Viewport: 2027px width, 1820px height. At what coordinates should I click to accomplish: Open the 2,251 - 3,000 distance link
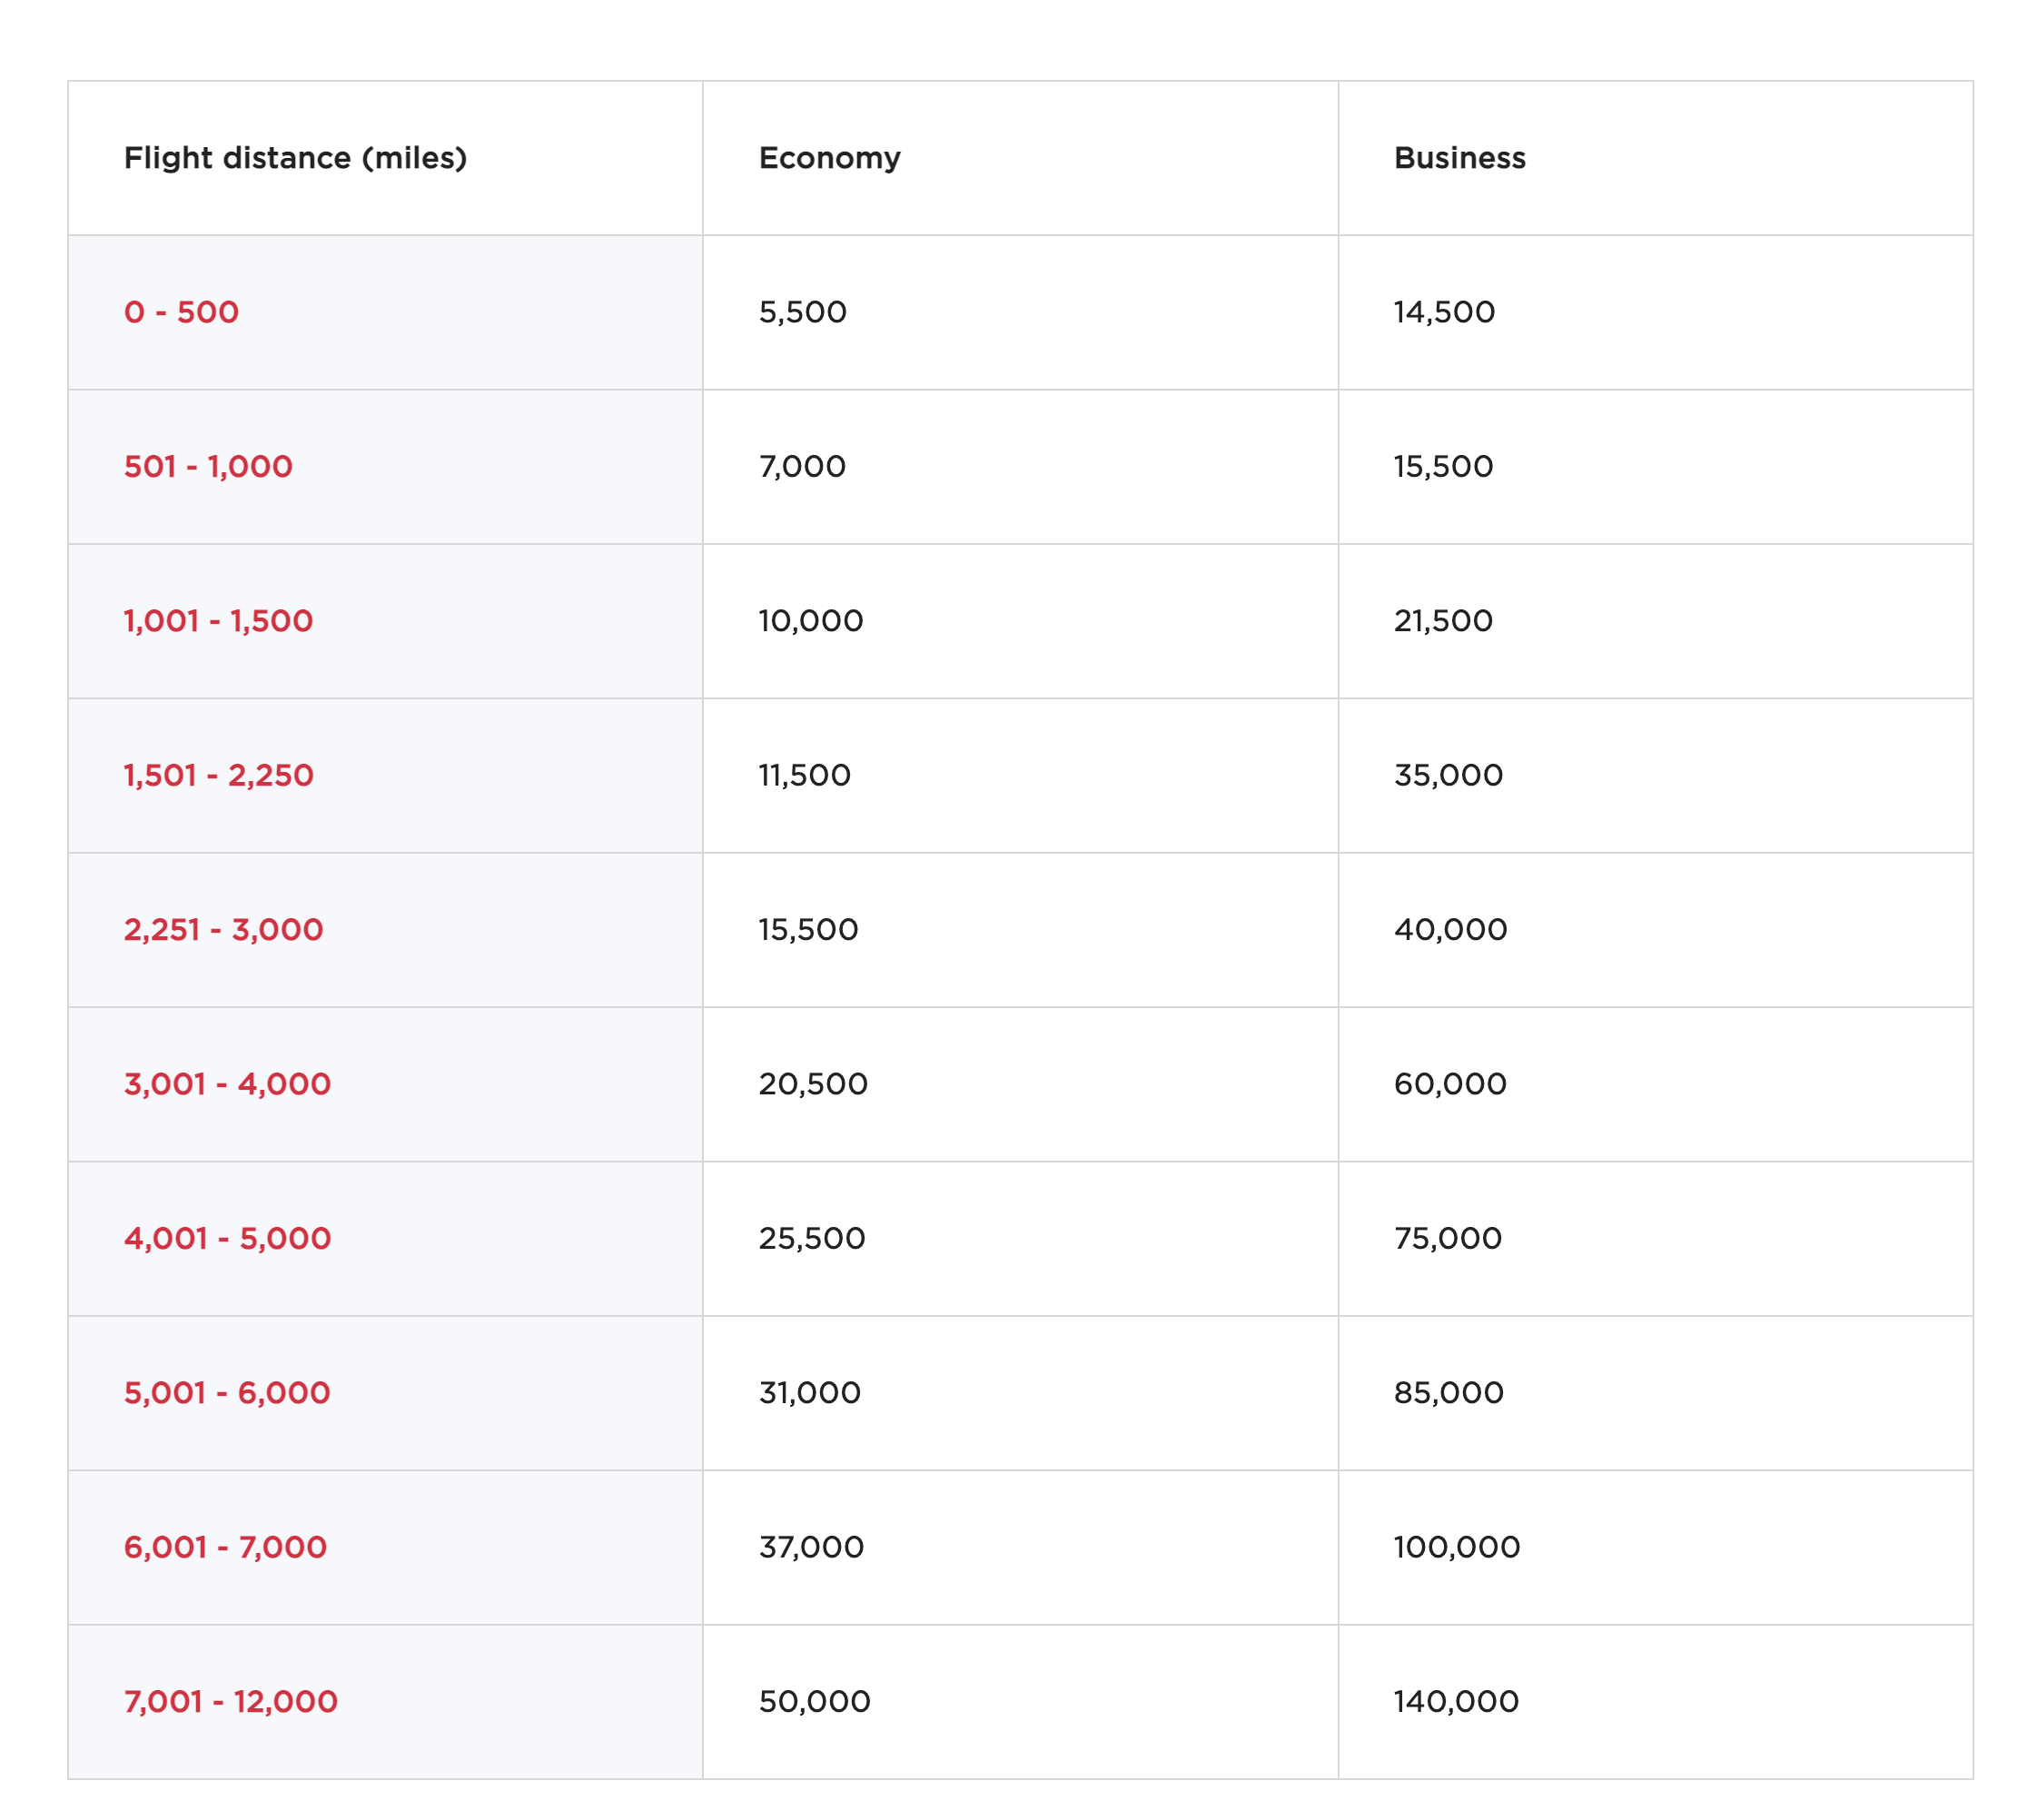(x=223, y=930)
